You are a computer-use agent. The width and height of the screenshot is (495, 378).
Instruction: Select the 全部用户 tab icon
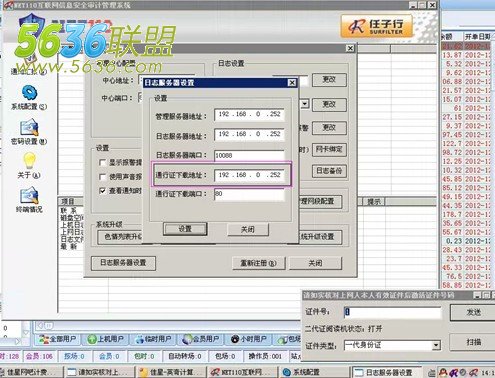point(44,339)
